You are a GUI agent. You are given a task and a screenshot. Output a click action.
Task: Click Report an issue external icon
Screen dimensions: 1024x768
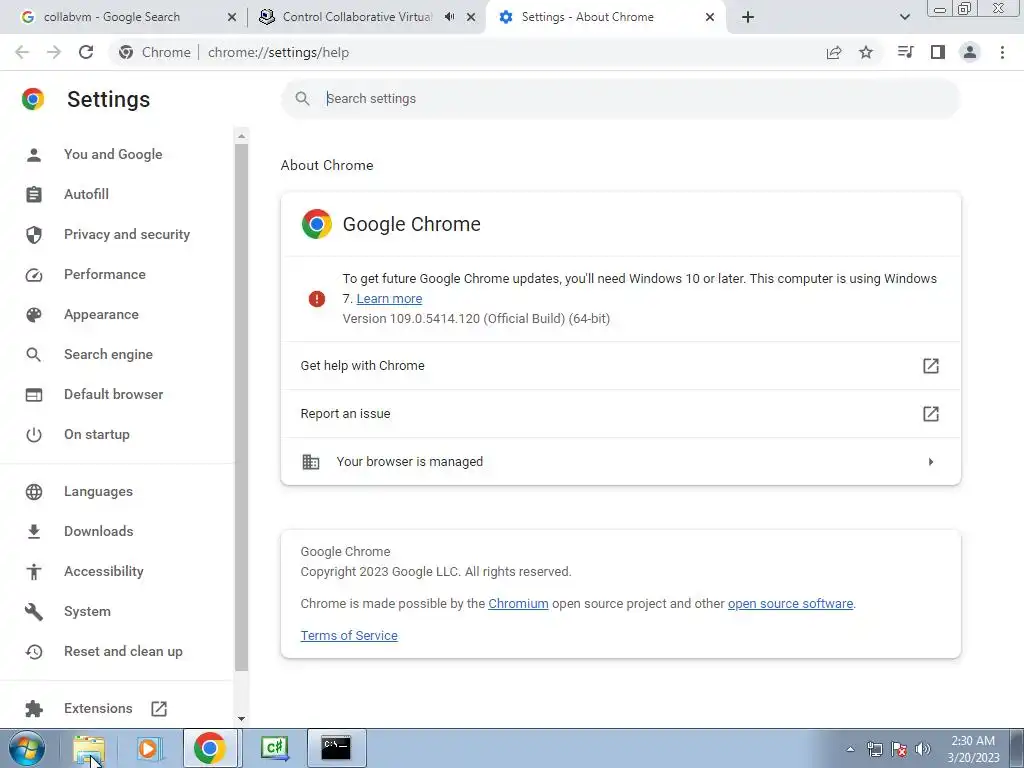coord(931,414)
